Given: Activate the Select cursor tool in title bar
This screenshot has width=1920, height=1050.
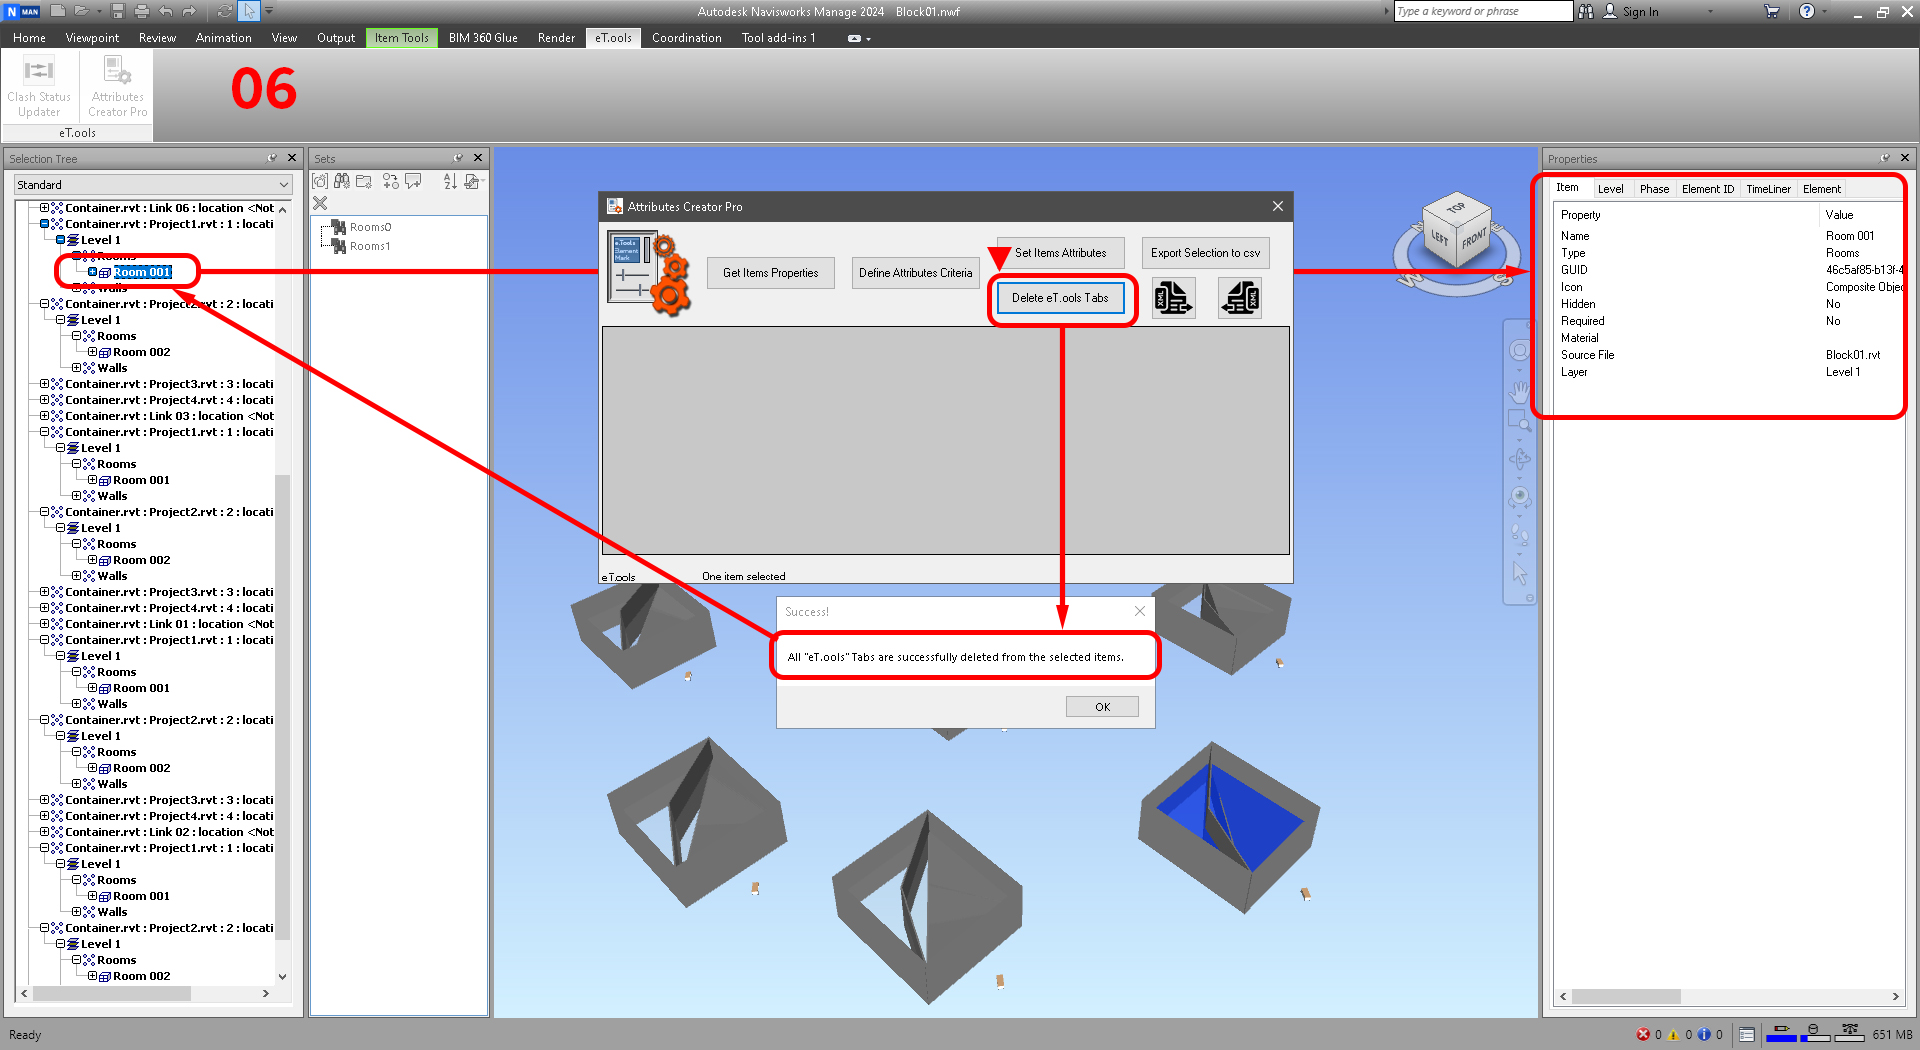Looking at the screenshot, I should pyautogui.click(x=249, y=11).
